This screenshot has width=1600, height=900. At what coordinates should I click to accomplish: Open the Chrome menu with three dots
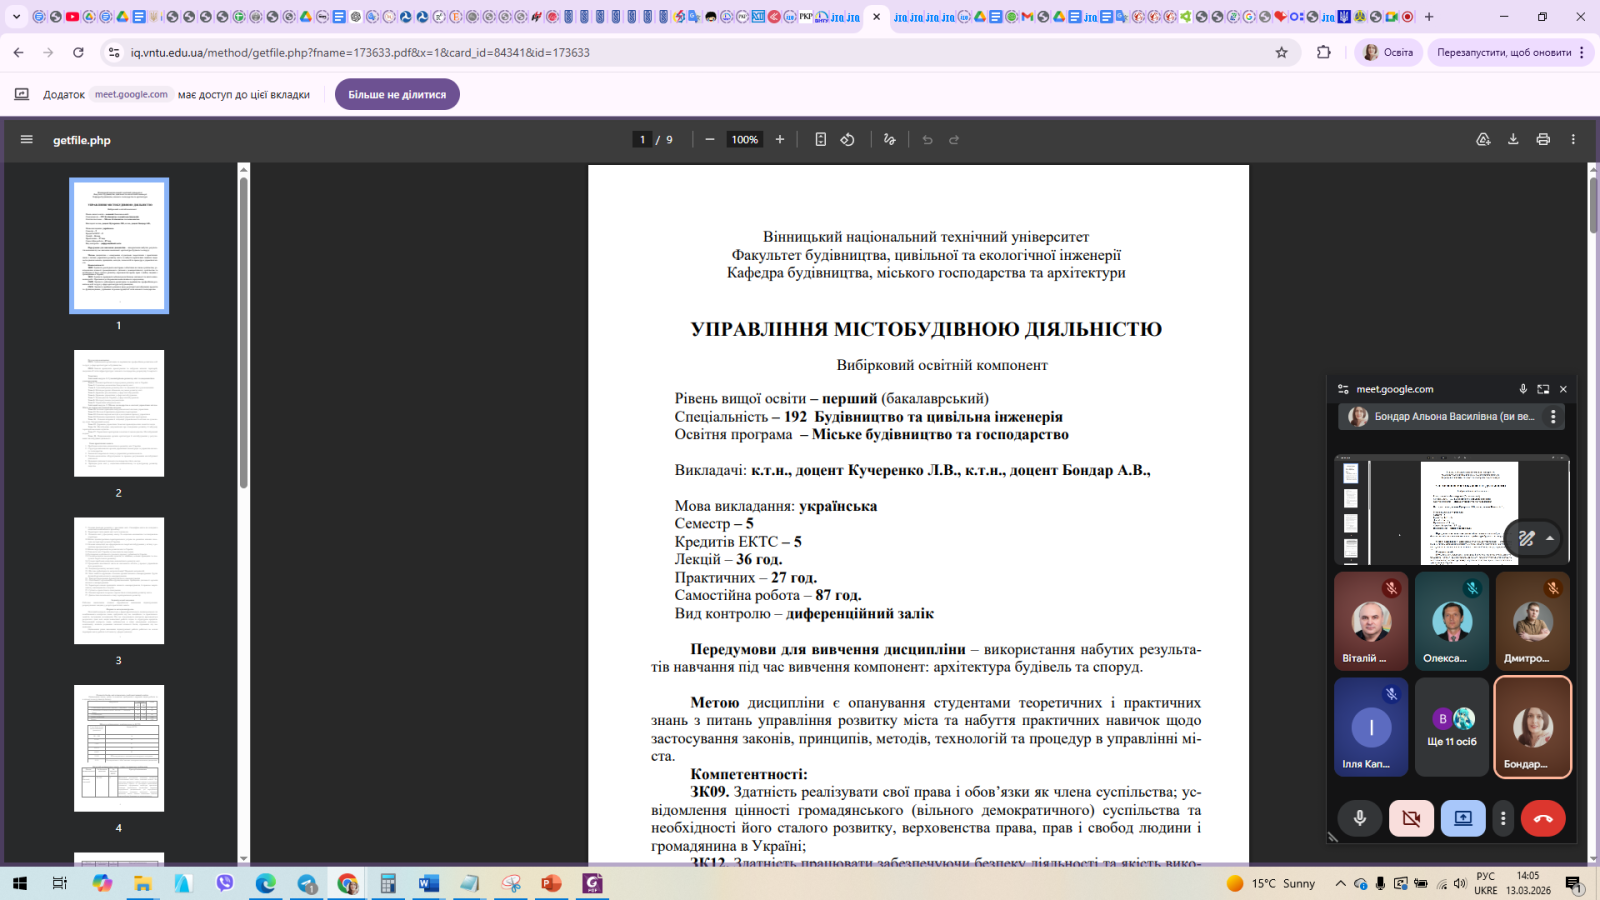point(1582,53)
